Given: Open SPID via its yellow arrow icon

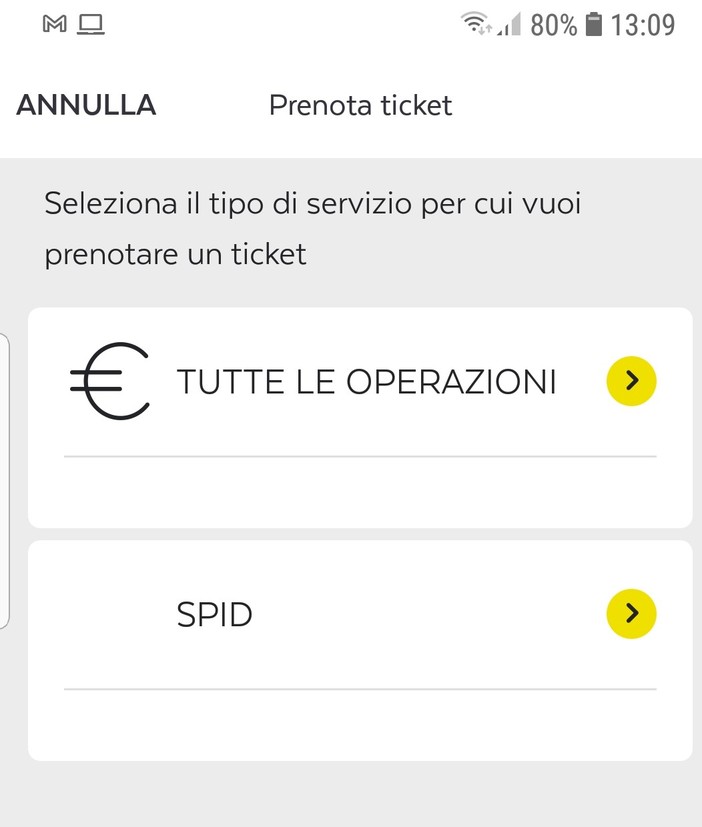Looking at the screenshot, I should tap(631, 615).
